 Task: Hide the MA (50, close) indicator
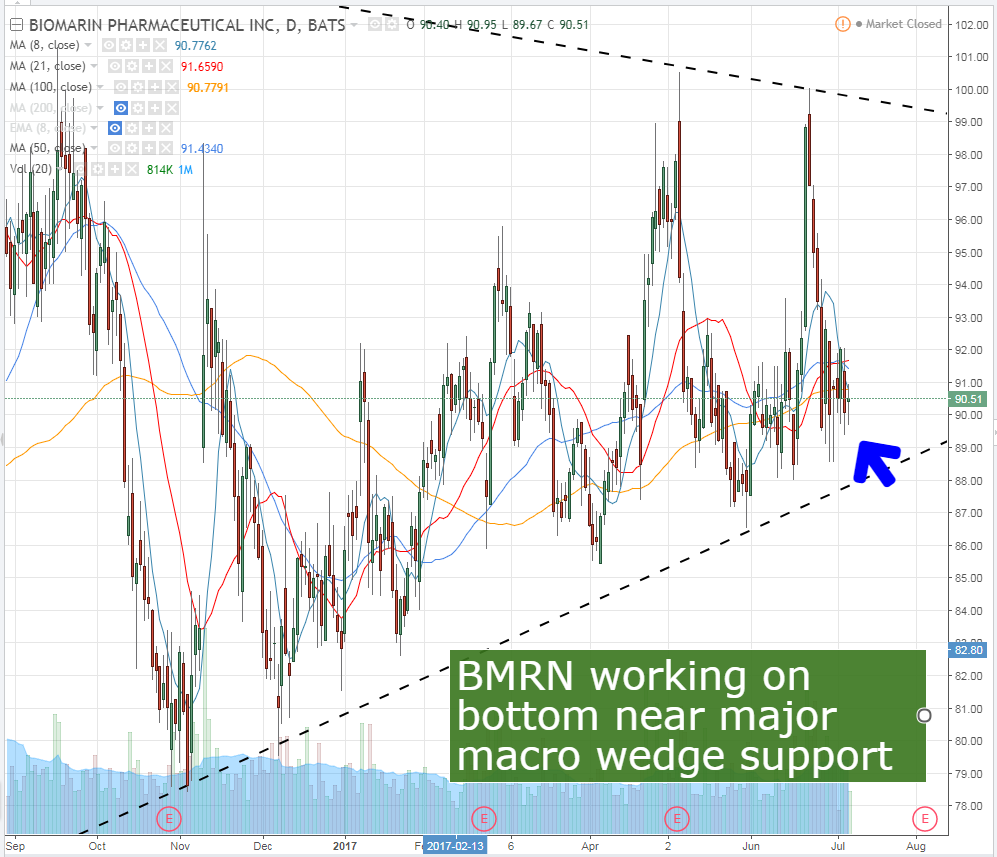pos(114,148)
